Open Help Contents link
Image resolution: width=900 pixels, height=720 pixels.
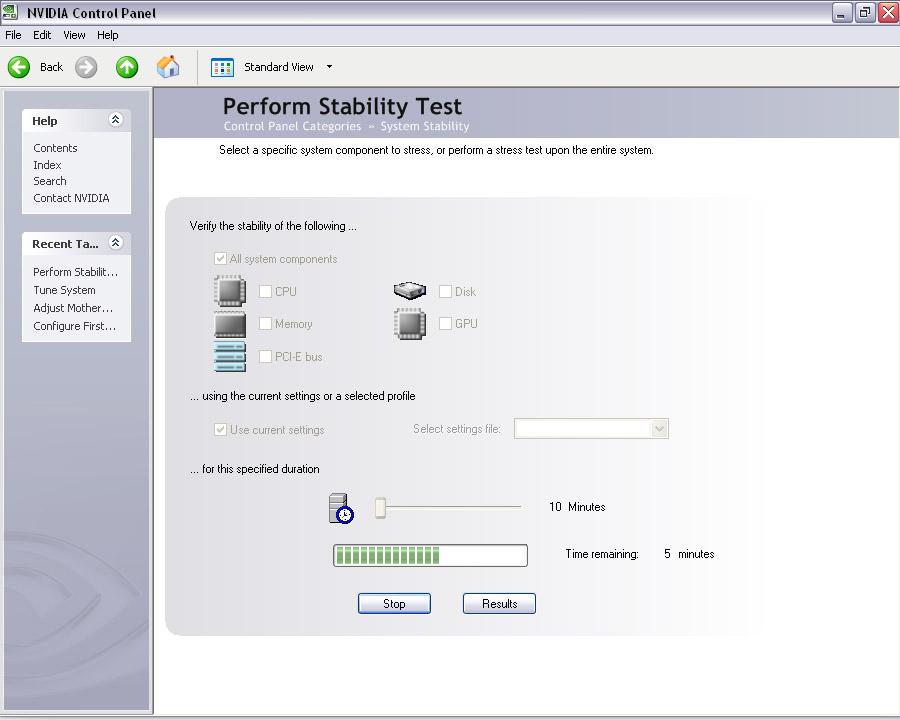(55, 148)
